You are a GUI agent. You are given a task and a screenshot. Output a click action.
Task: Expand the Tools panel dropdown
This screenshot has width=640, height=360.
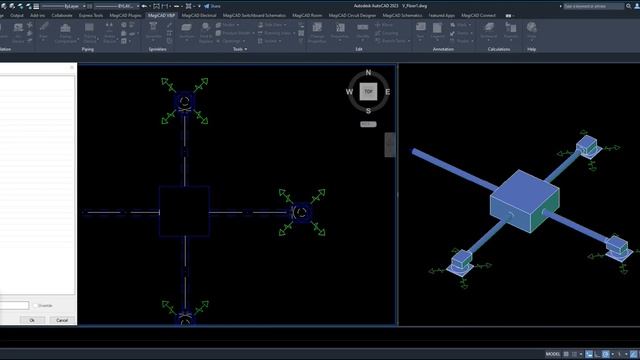[x=240, y=49]
